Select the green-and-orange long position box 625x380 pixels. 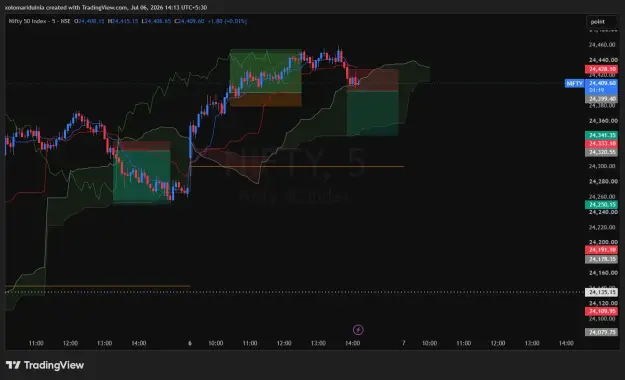265,78
